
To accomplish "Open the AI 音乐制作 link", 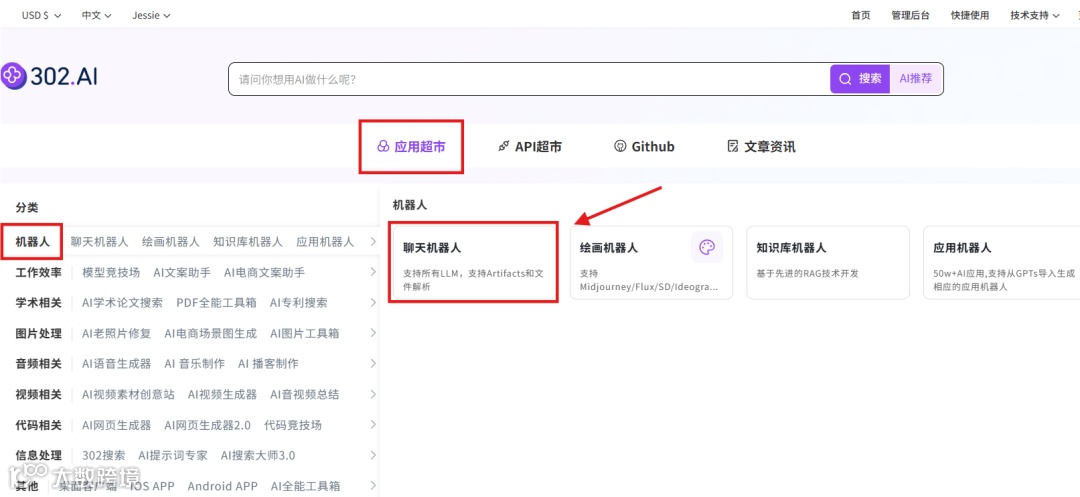I will (194, 363).
